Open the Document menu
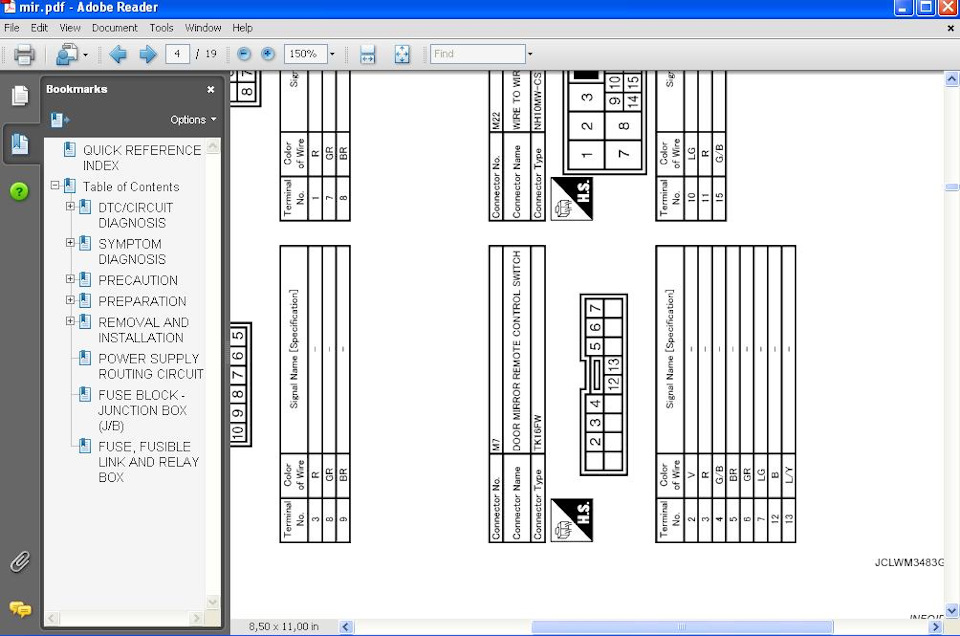Screen dimensions: 960x636 (114, 28)
